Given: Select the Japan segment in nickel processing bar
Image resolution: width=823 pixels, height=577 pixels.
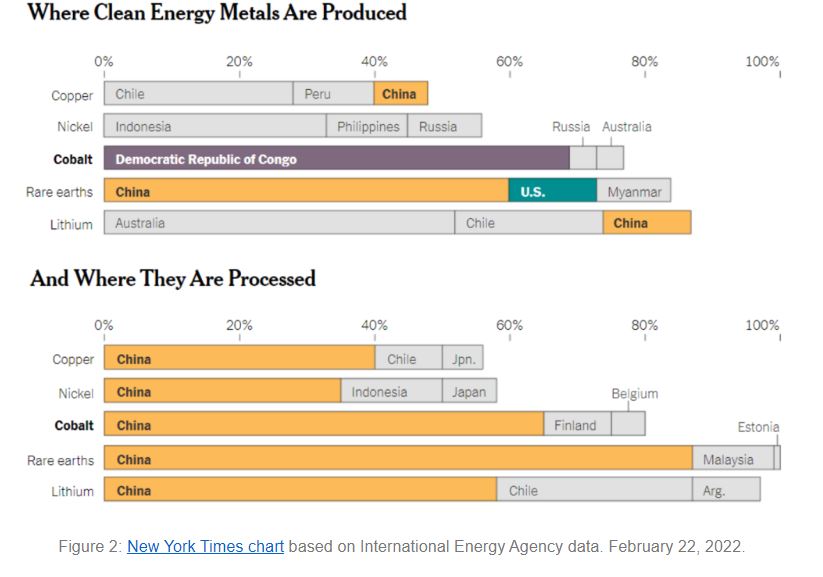Looking at the screenshot, I should click(469, 392).
